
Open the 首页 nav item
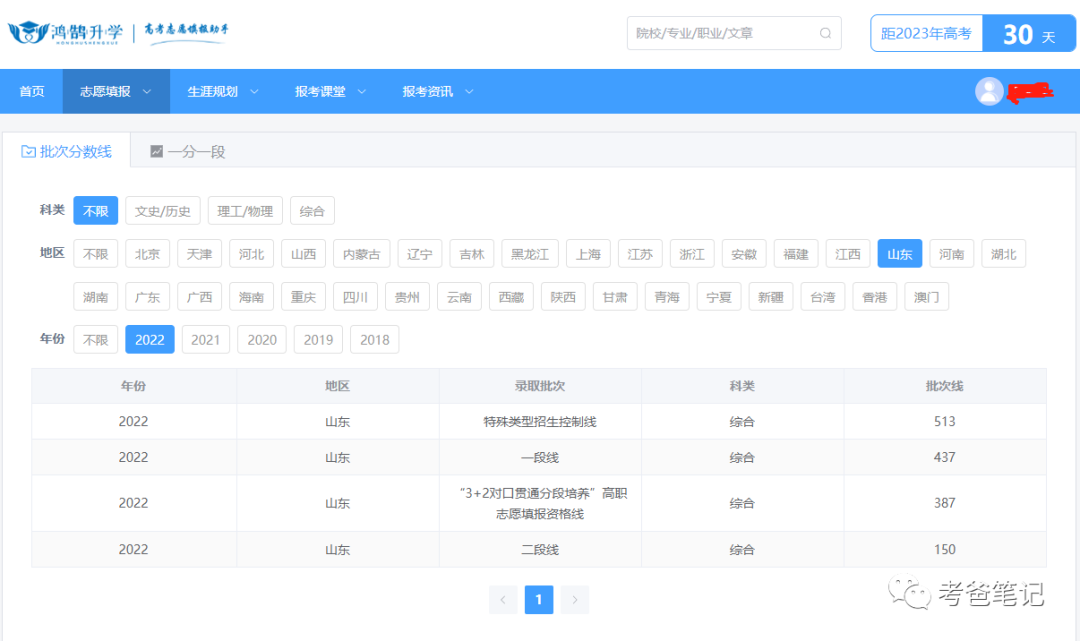pyautogui.click(x=32, y=92)
